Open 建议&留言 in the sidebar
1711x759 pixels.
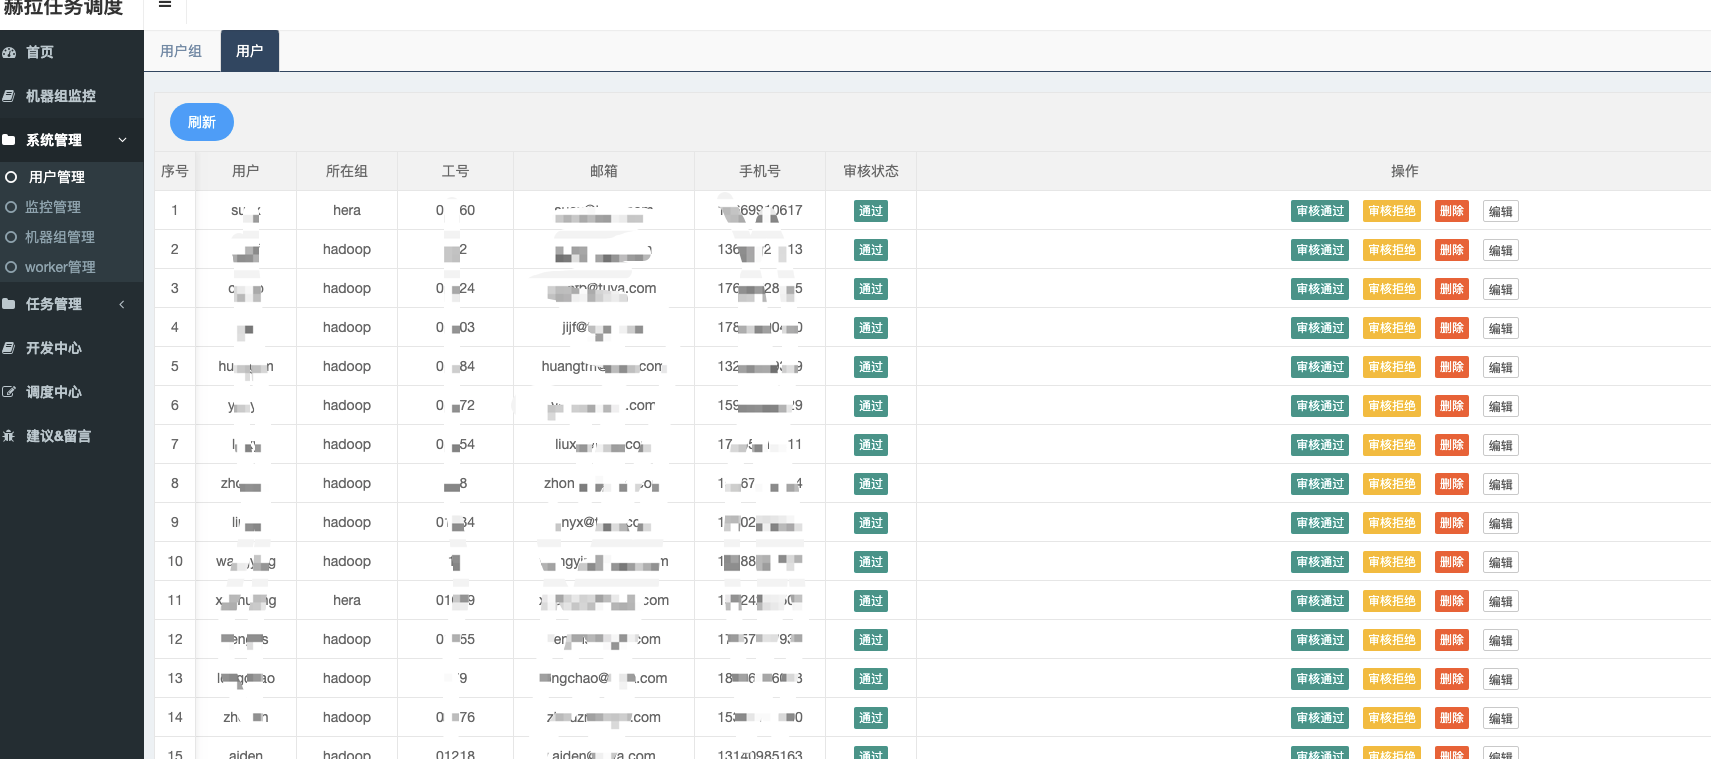pos(58,436)
